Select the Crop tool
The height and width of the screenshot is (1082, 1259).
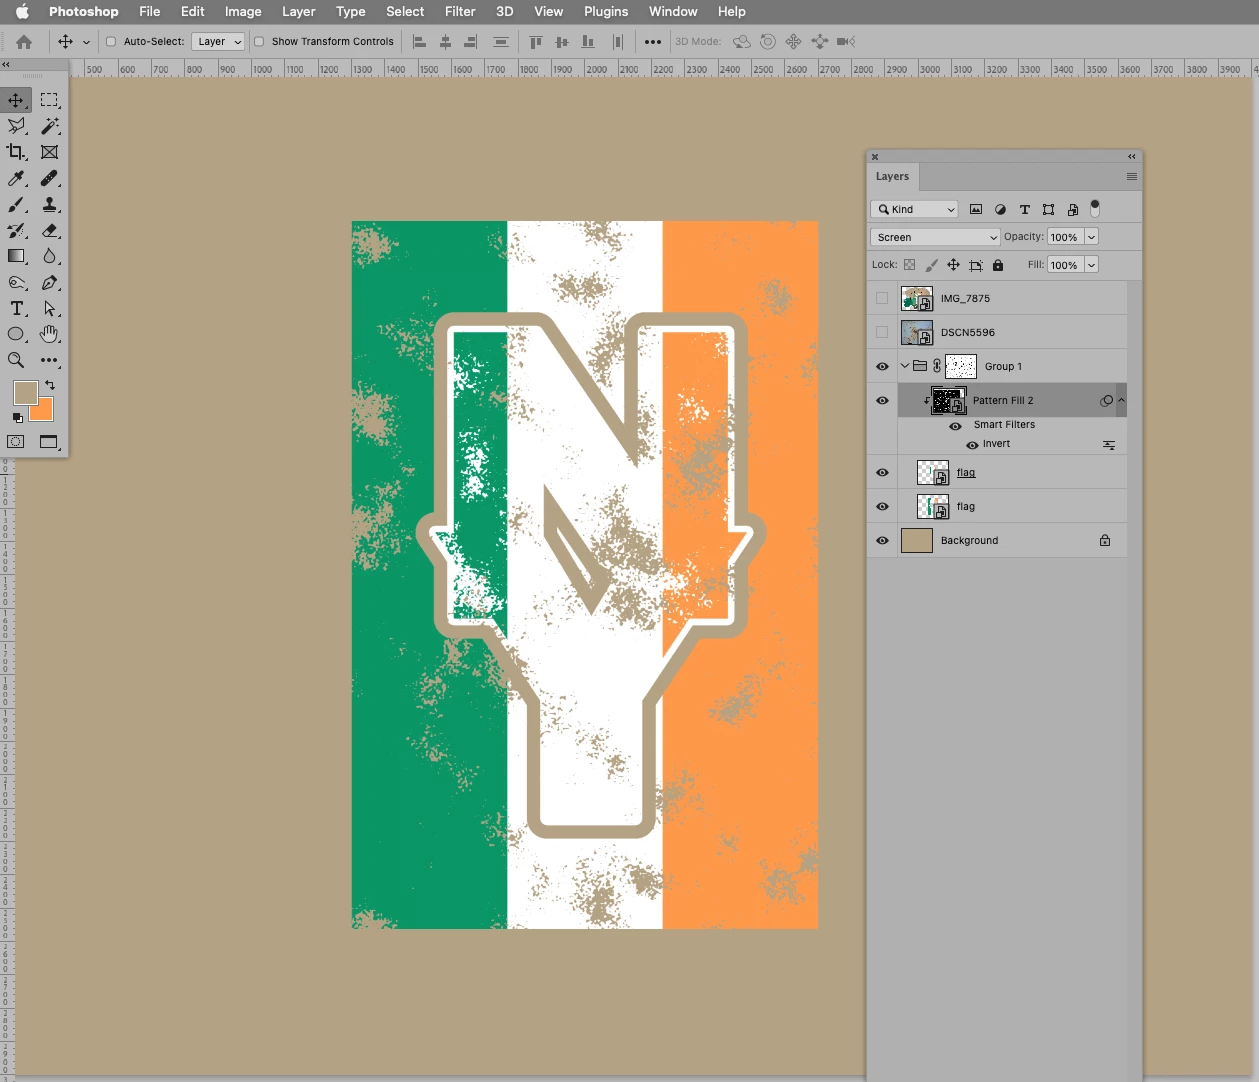tap(16, 152)
